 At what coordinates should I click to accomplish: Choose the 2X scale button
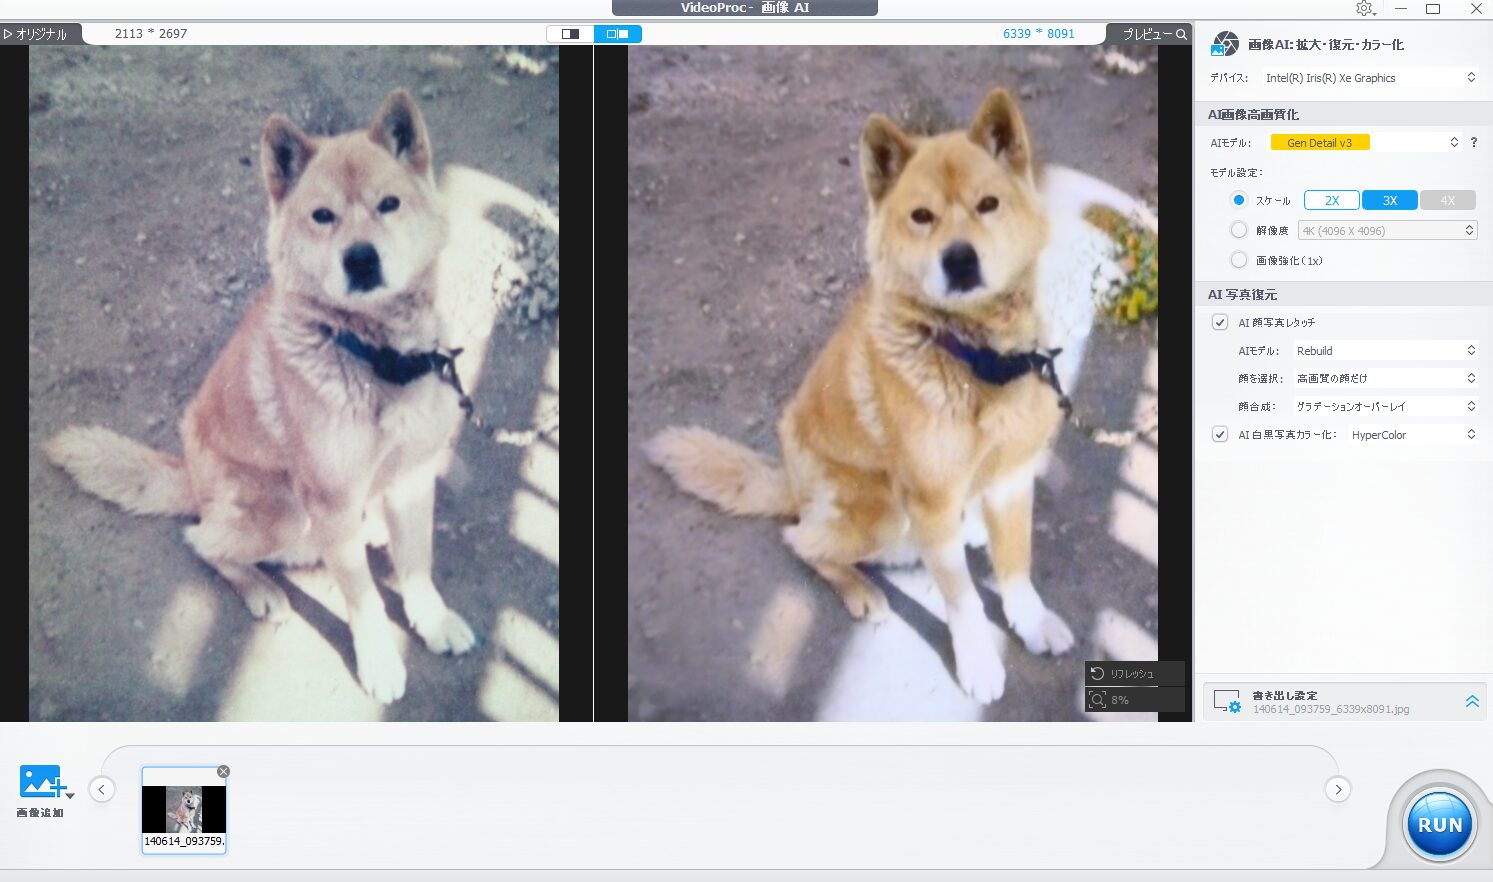point(1331,200)
